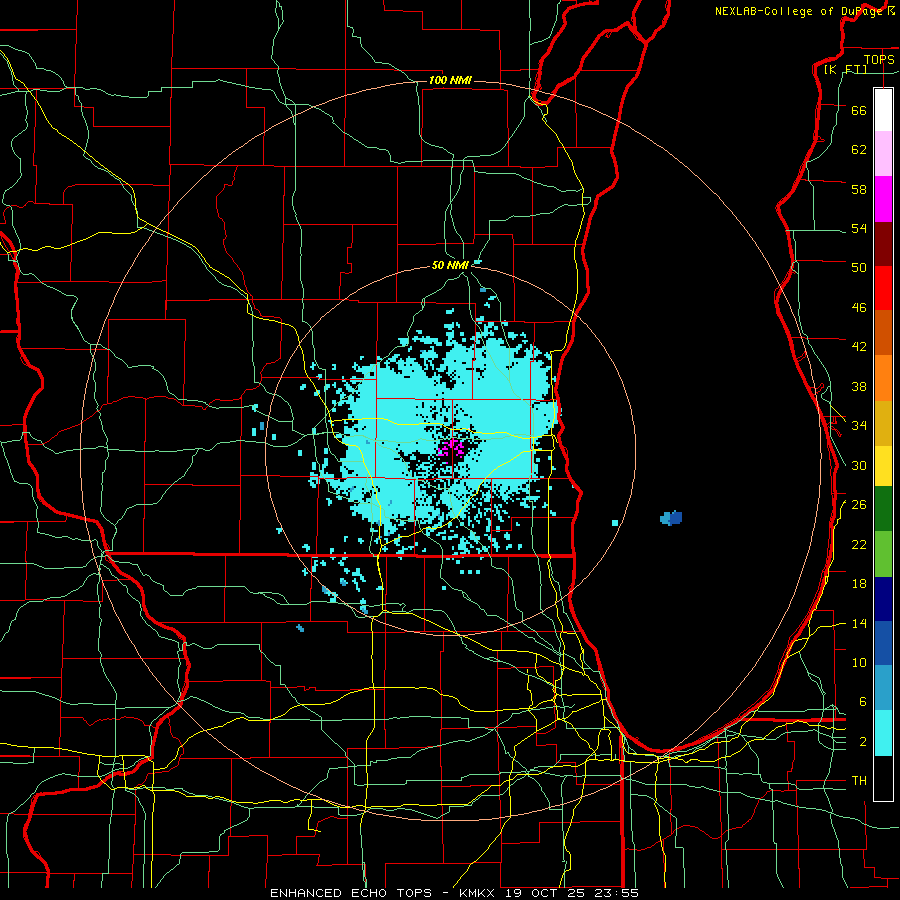Click the TOPS legend title

tap(879, 59)
